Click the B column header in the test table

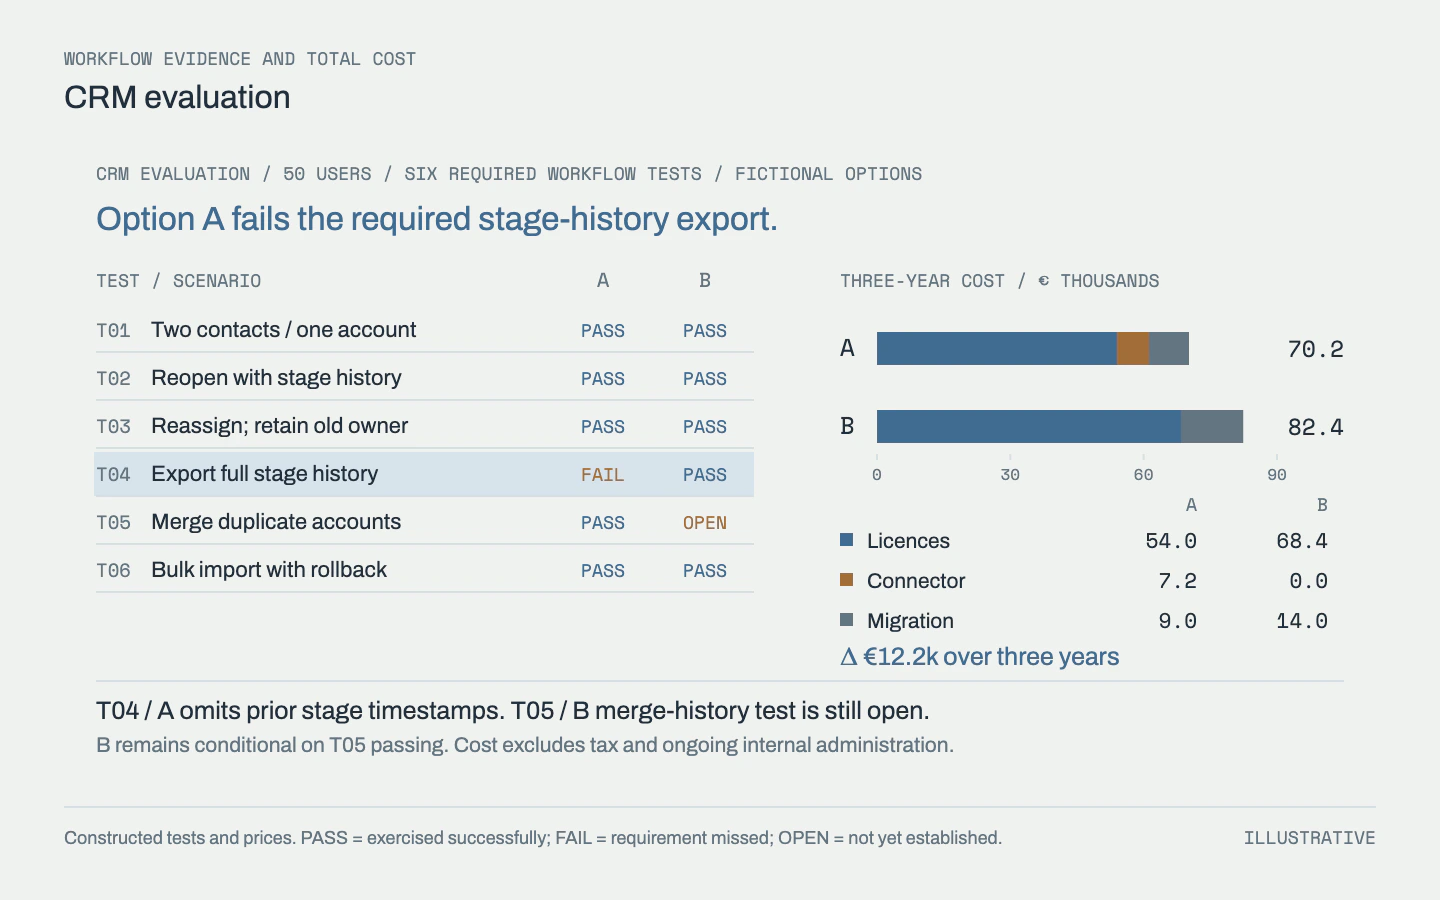tap(705, 281)
